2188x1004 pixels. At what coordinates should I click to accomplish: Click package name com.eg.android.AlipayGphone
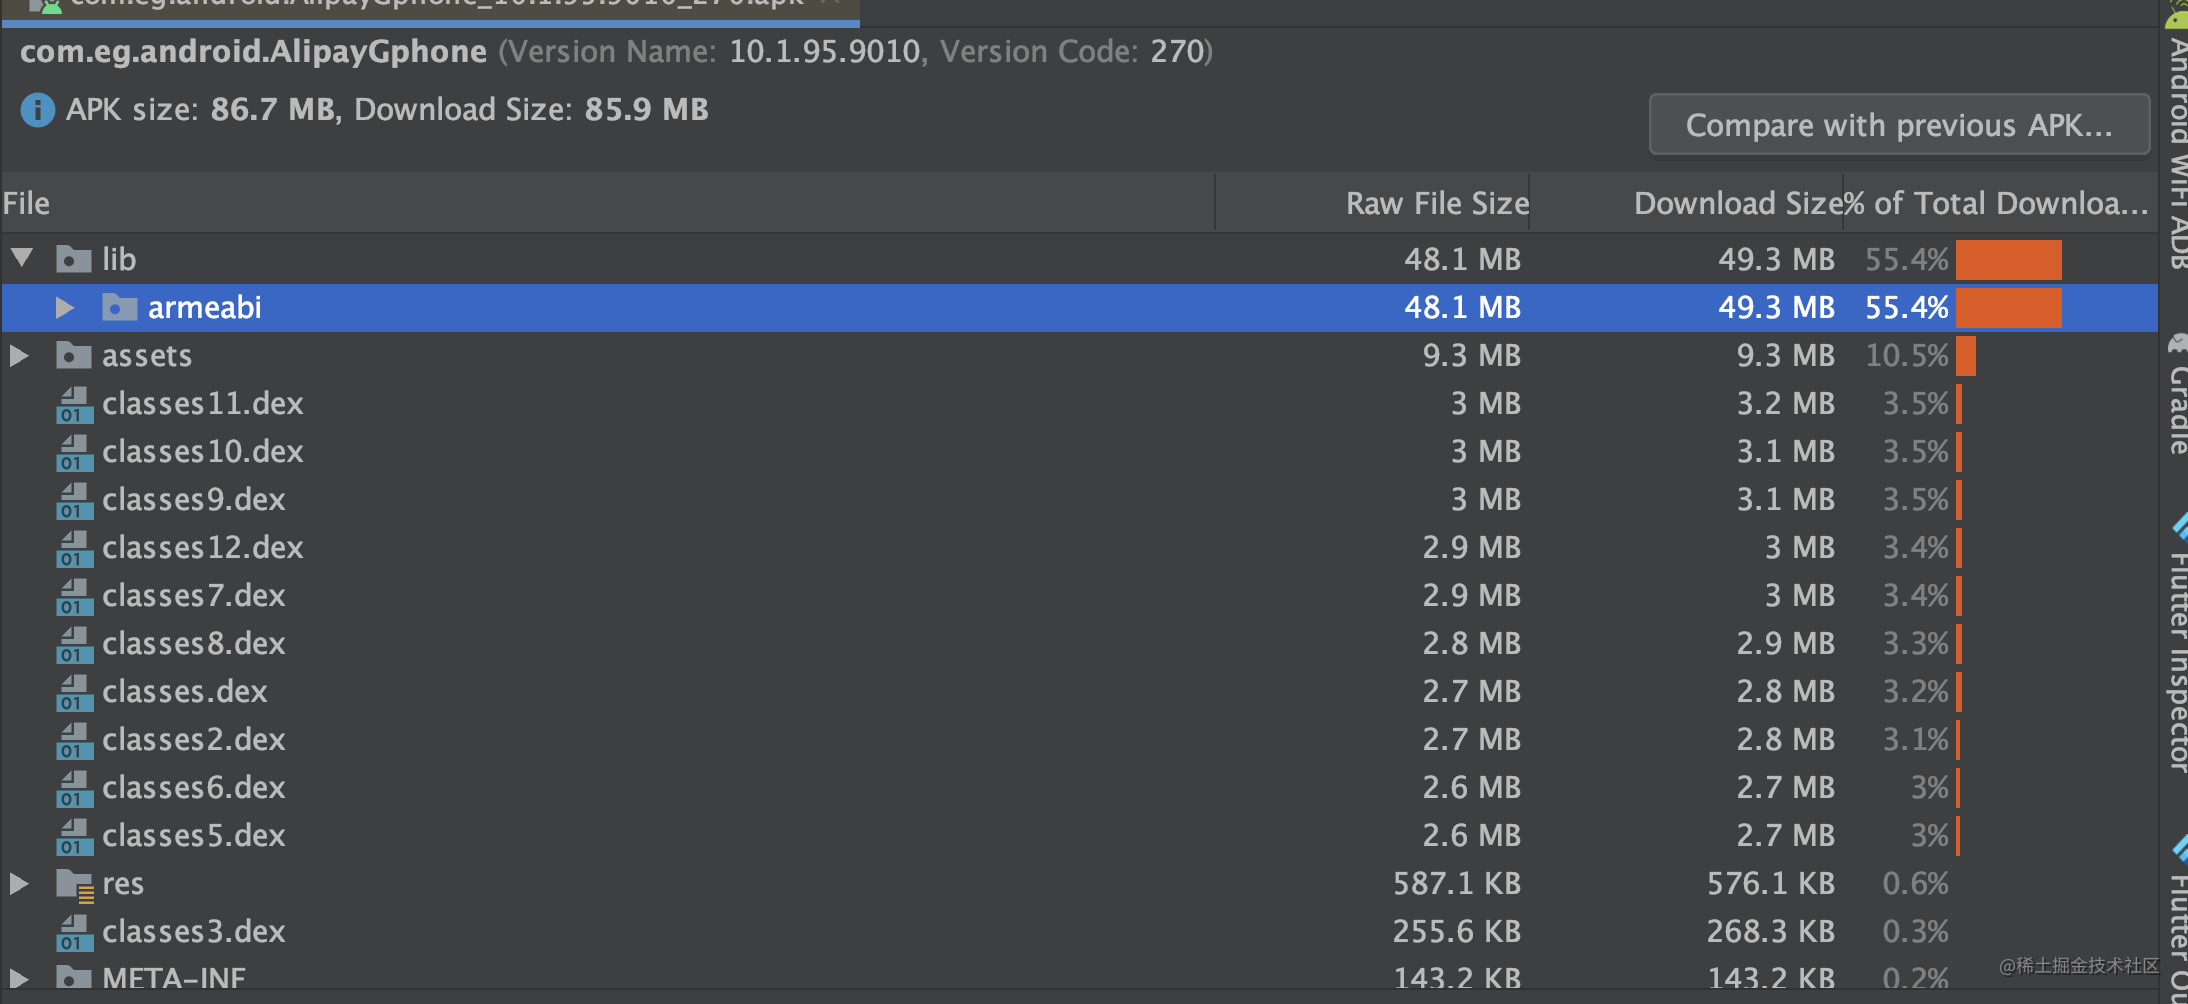[254, 51]
